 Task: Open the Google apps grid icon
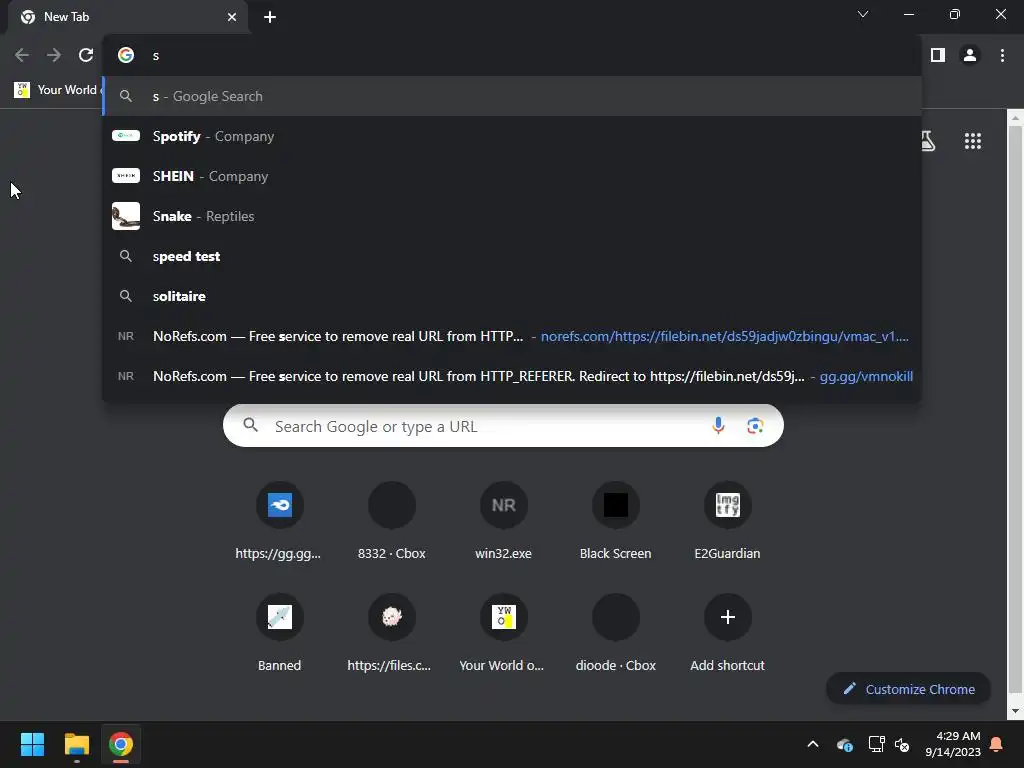click(972, 141)
